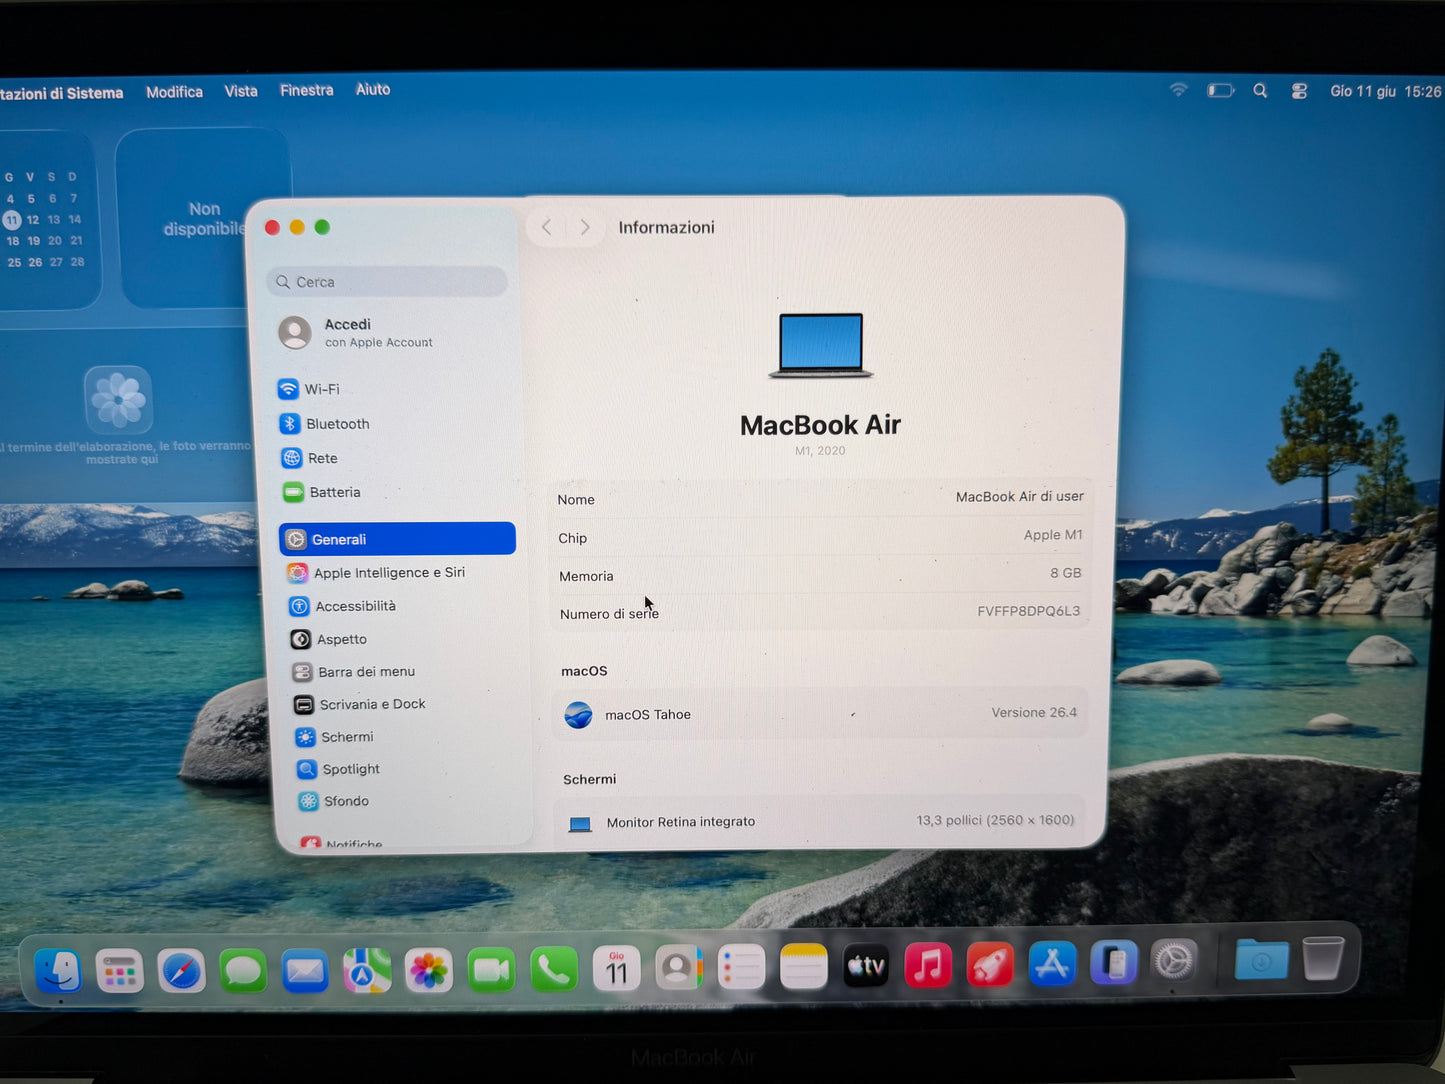The height and width of the screenshot is (1084, 1445).
Task: Open Phone app from the Dock
Action: 554,969
